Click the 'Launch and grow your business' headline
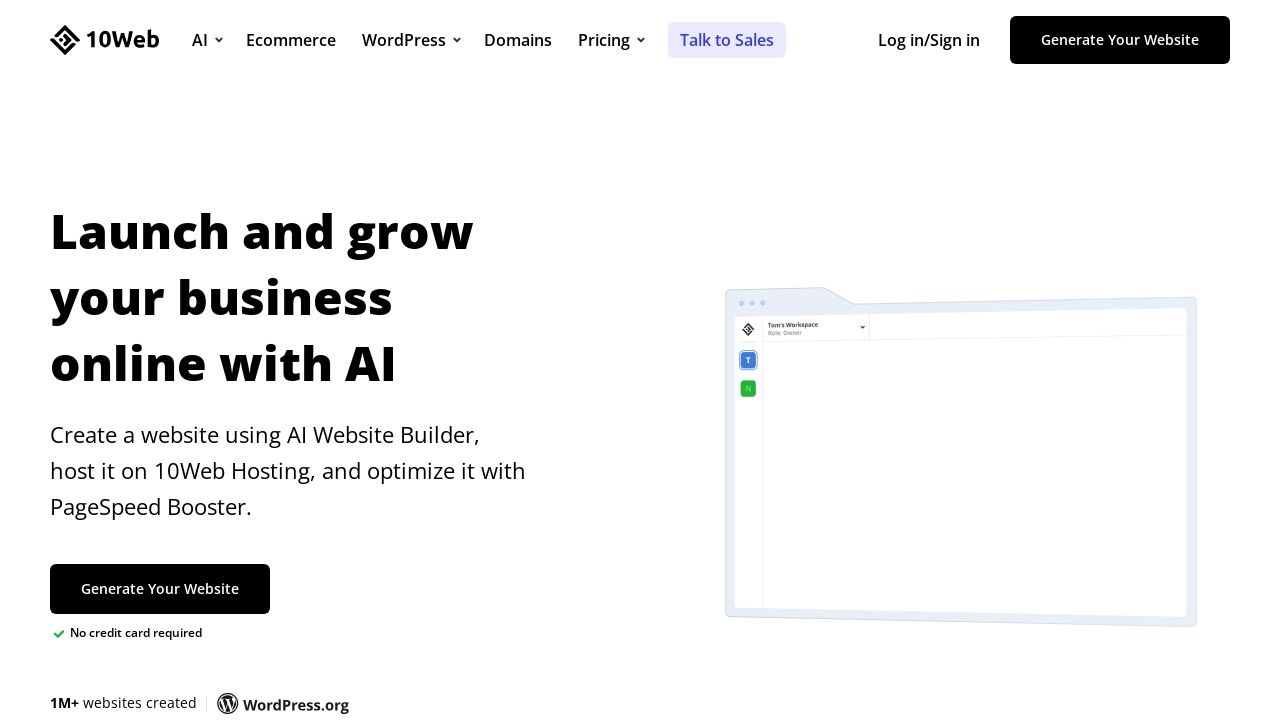 pyautogui.click(x=262, y=297)
